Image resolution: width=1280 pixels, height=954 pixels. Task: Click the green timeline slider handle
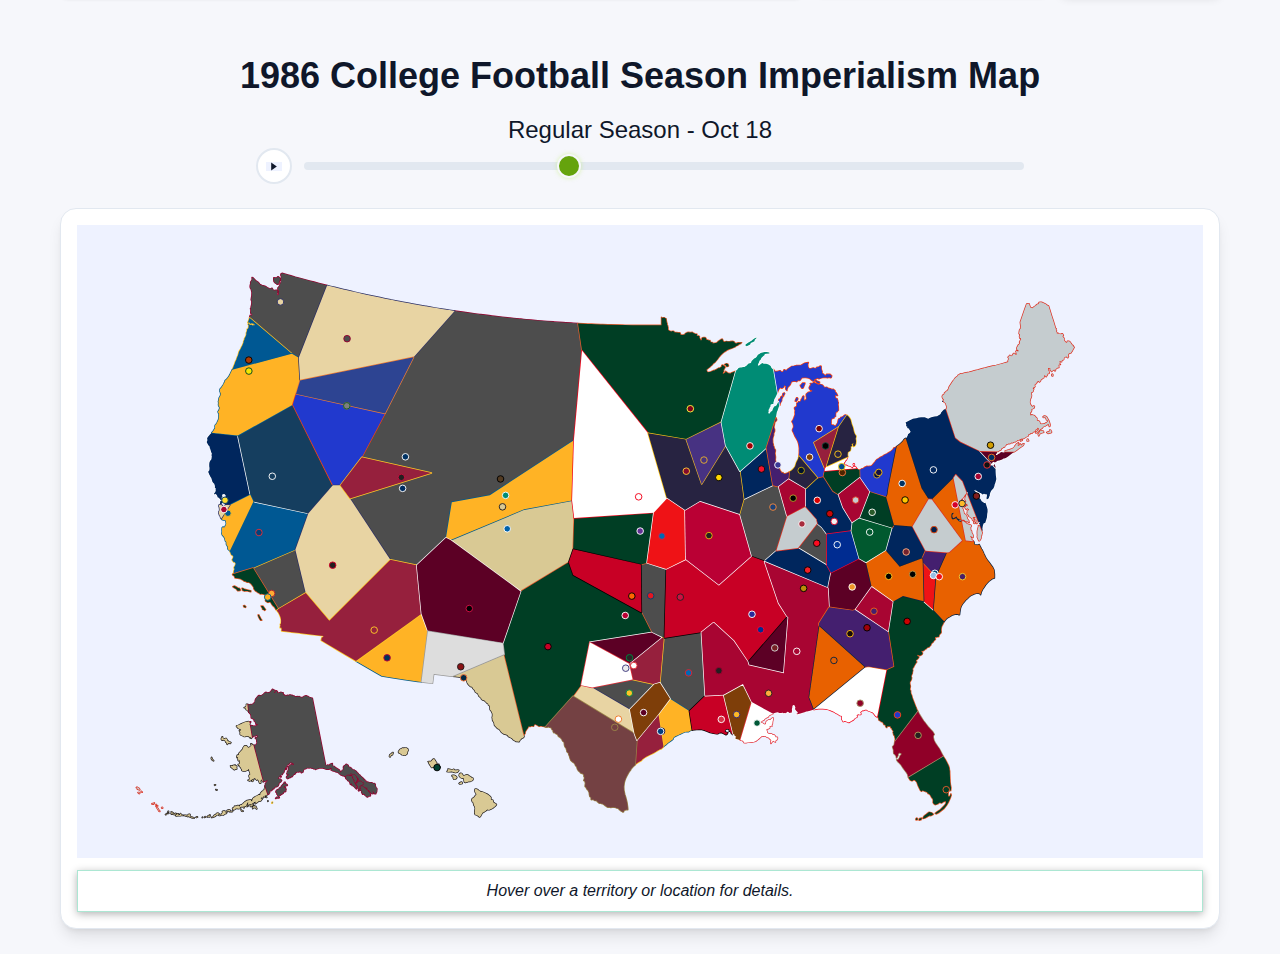tap(567, 165)
